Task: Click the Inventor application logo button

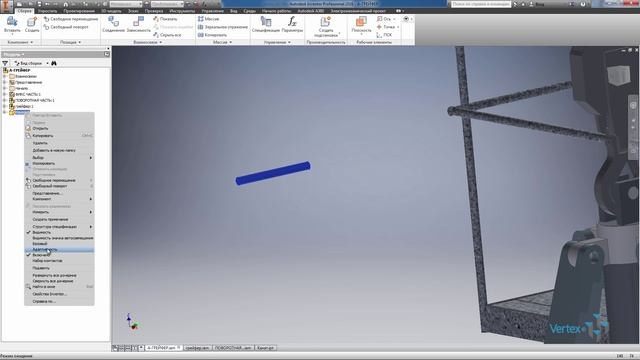Action: point(7,7)
